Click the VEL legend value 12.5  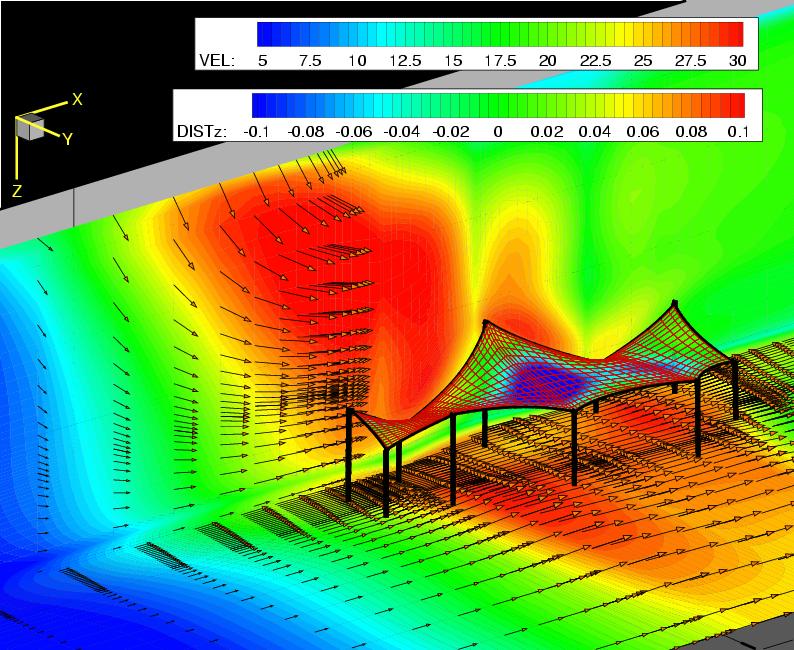click(405, 61)
